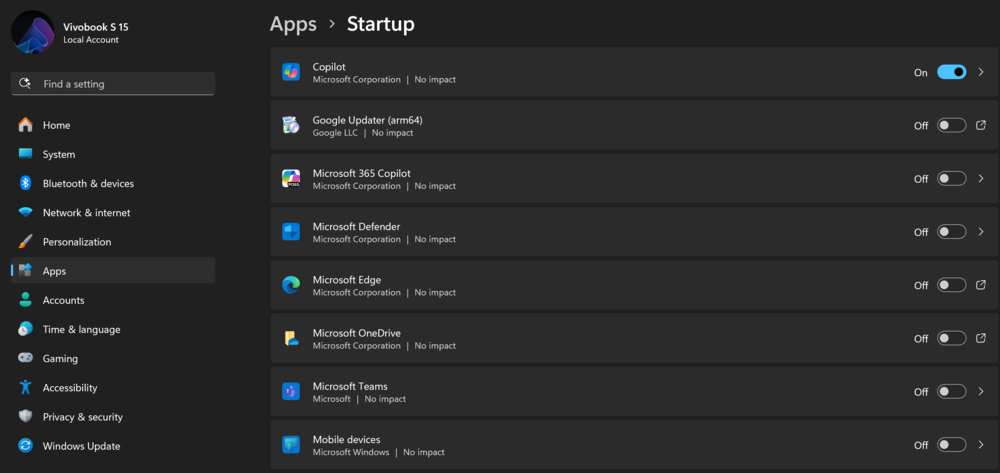This screenshot has width=1000, height=473.
Task: Click the Microsoft OneDrive name text
Action: (x=357, y=333)
